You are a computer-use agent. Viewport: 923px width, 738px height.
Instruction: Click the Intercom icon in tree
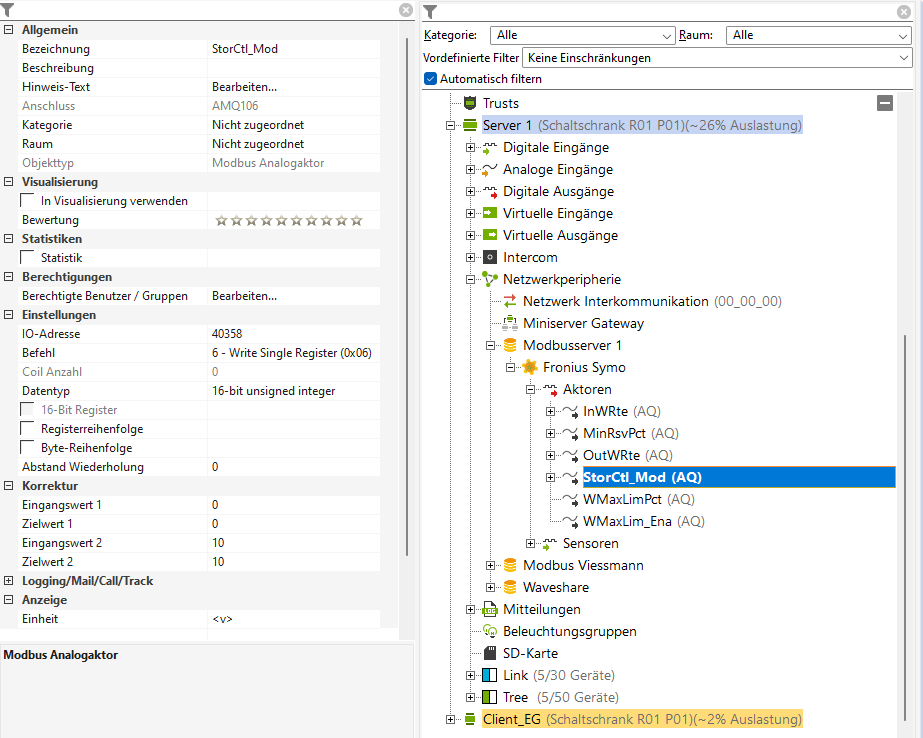pyautogui.click(x=490, y=257)
